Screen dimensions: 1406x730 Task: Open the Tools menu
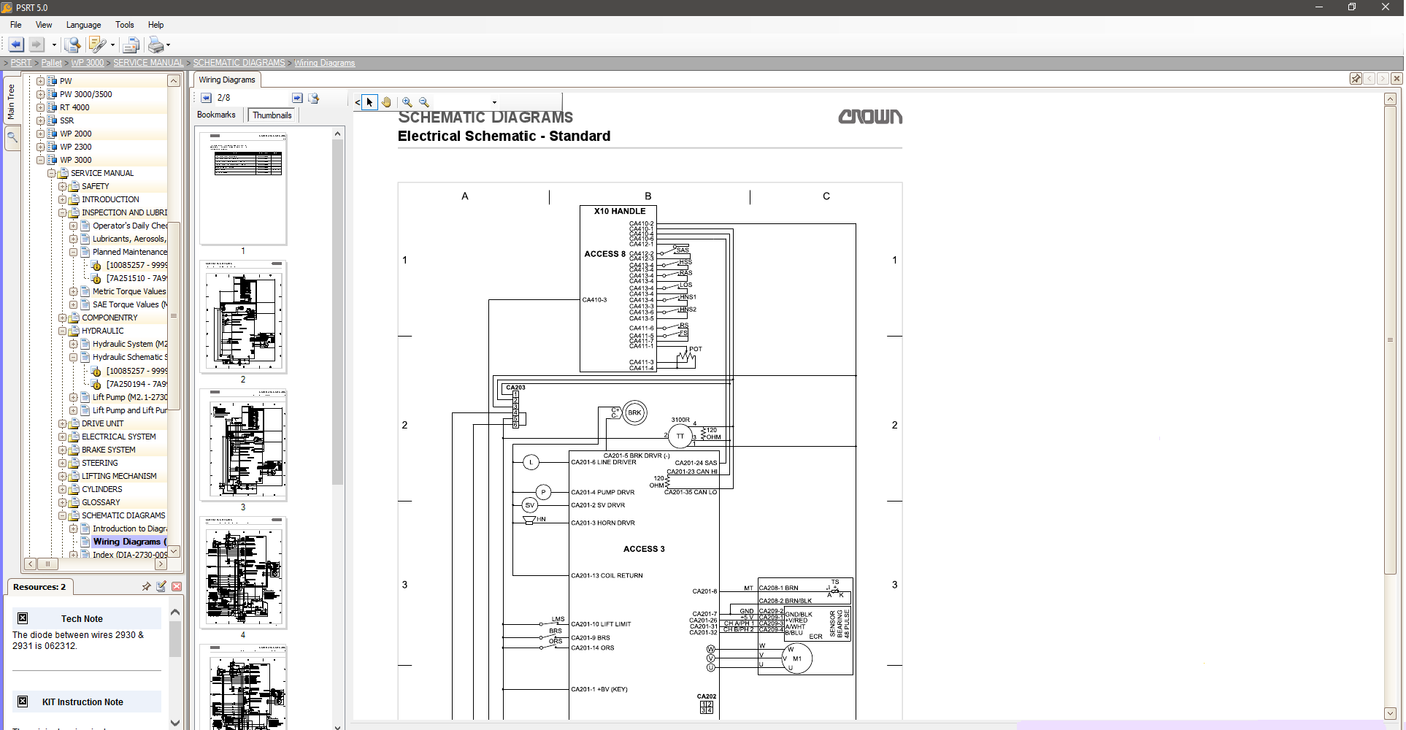[x=124, y=25]
